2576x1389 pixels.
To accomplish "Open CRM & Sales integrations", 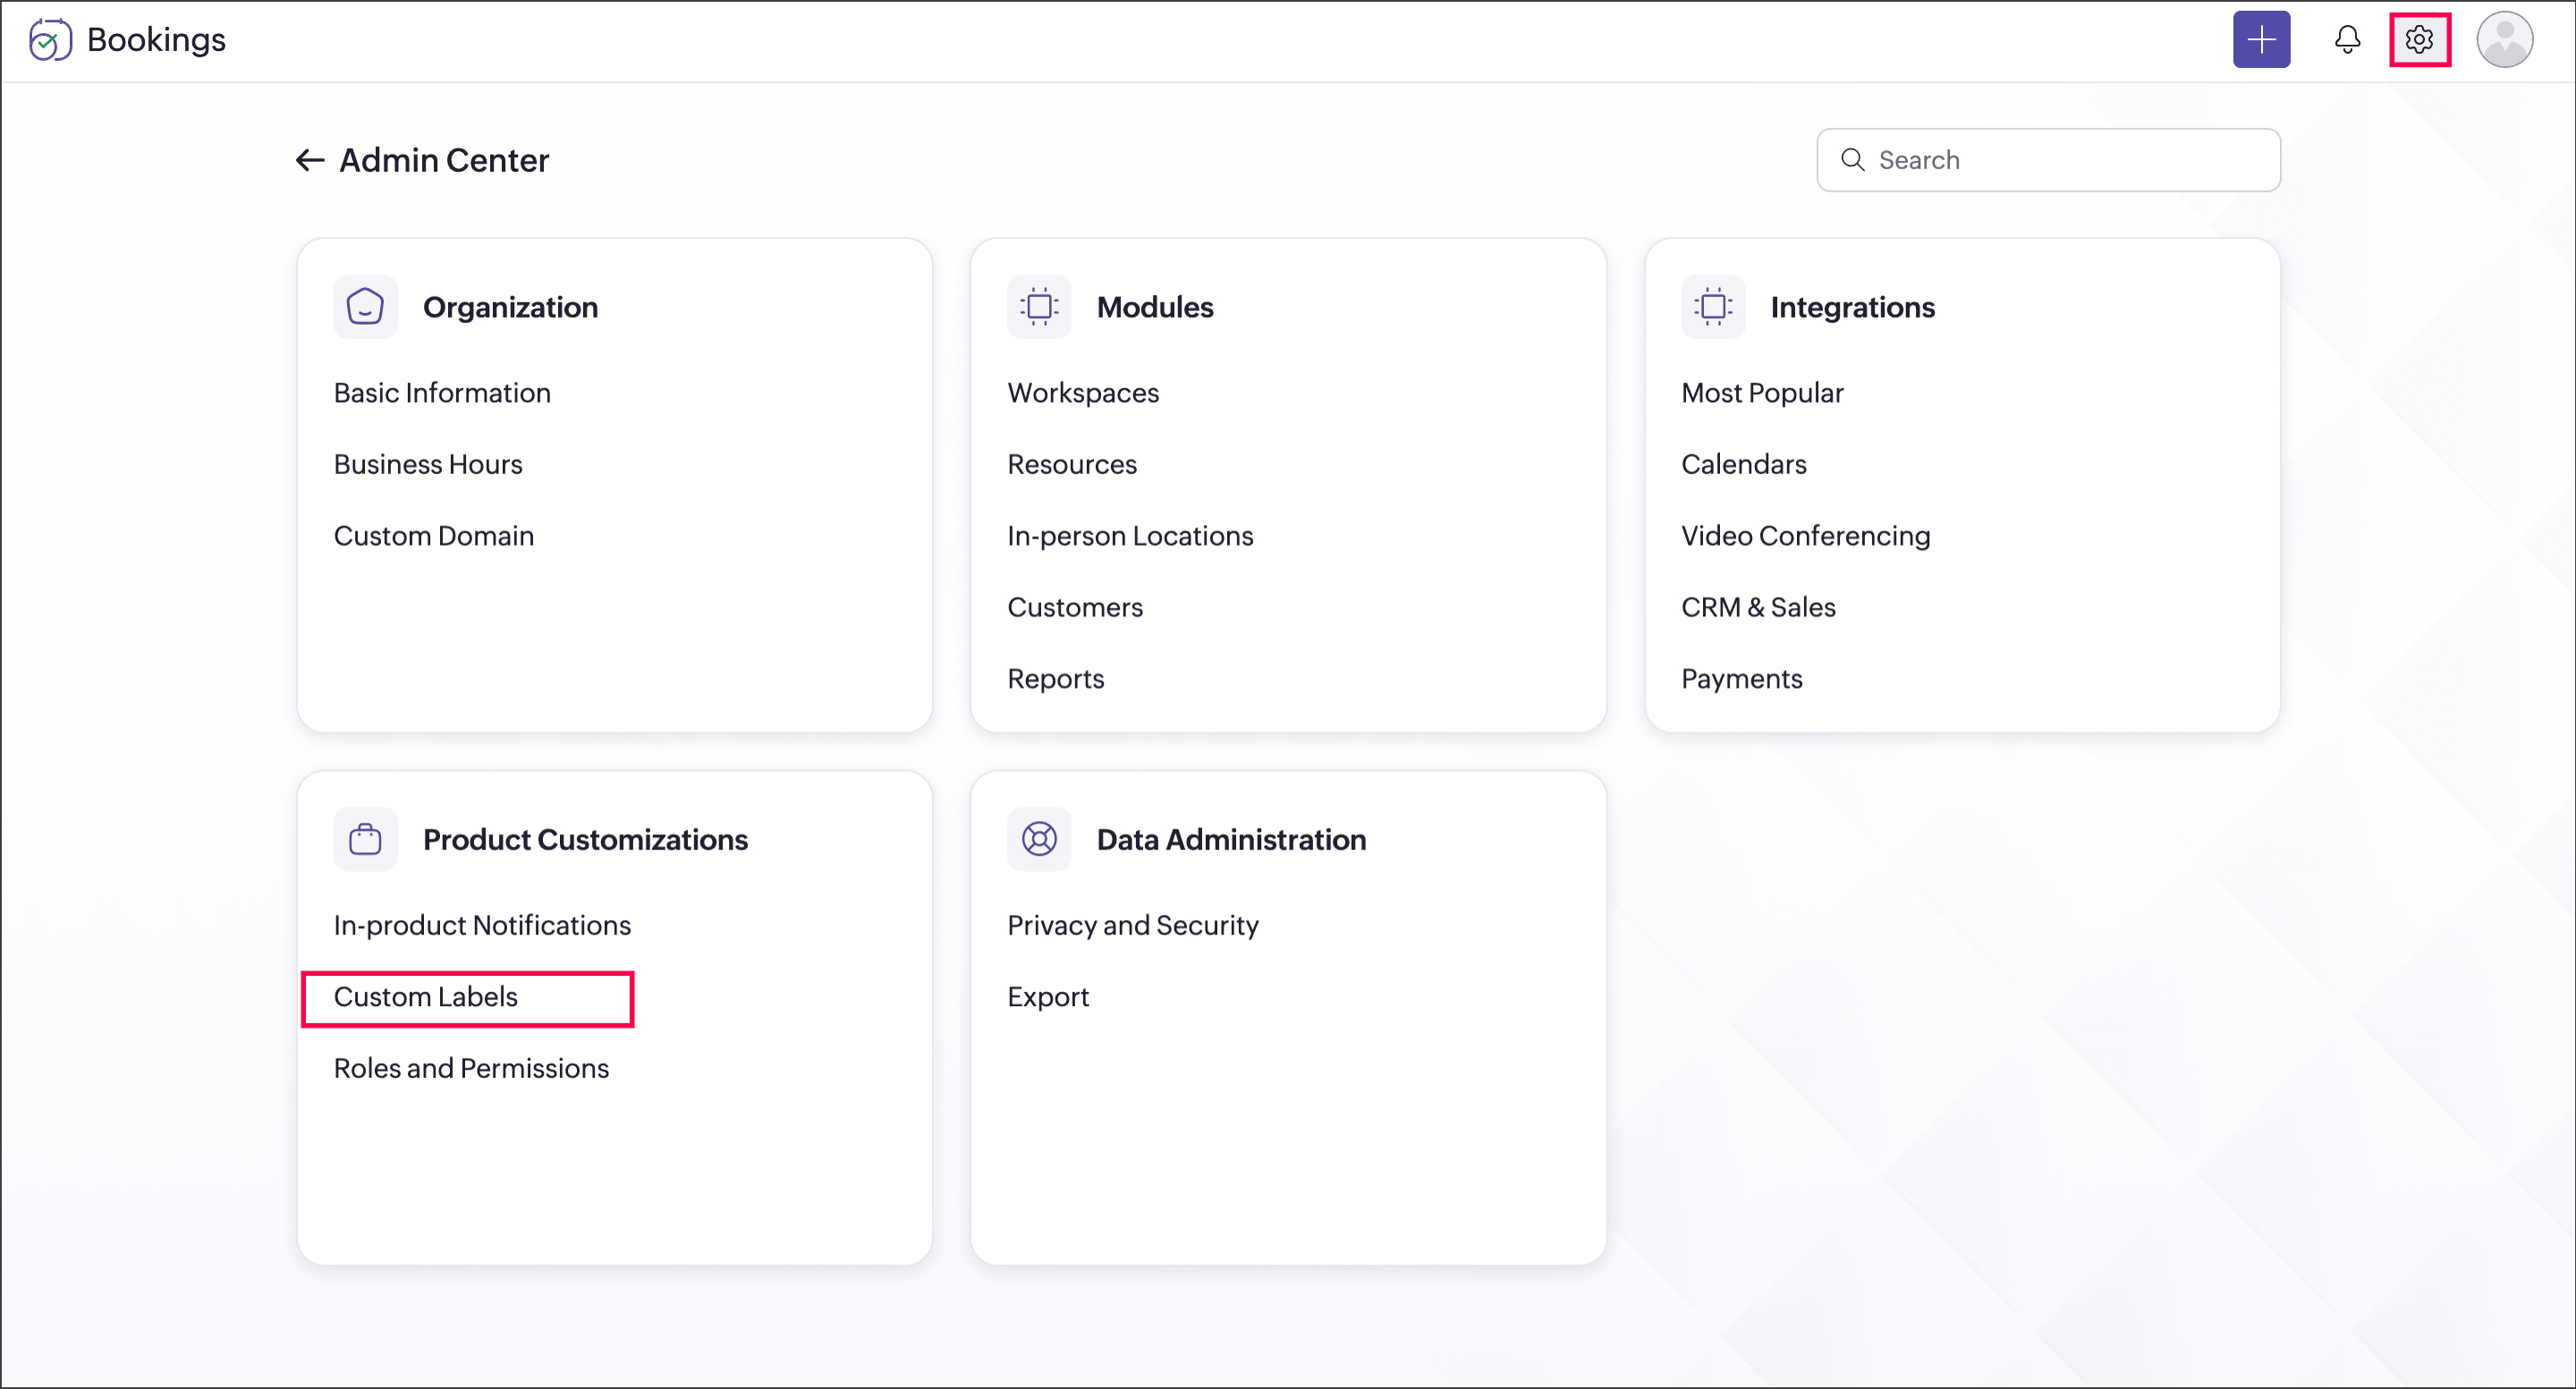I will click(1758, 607).
